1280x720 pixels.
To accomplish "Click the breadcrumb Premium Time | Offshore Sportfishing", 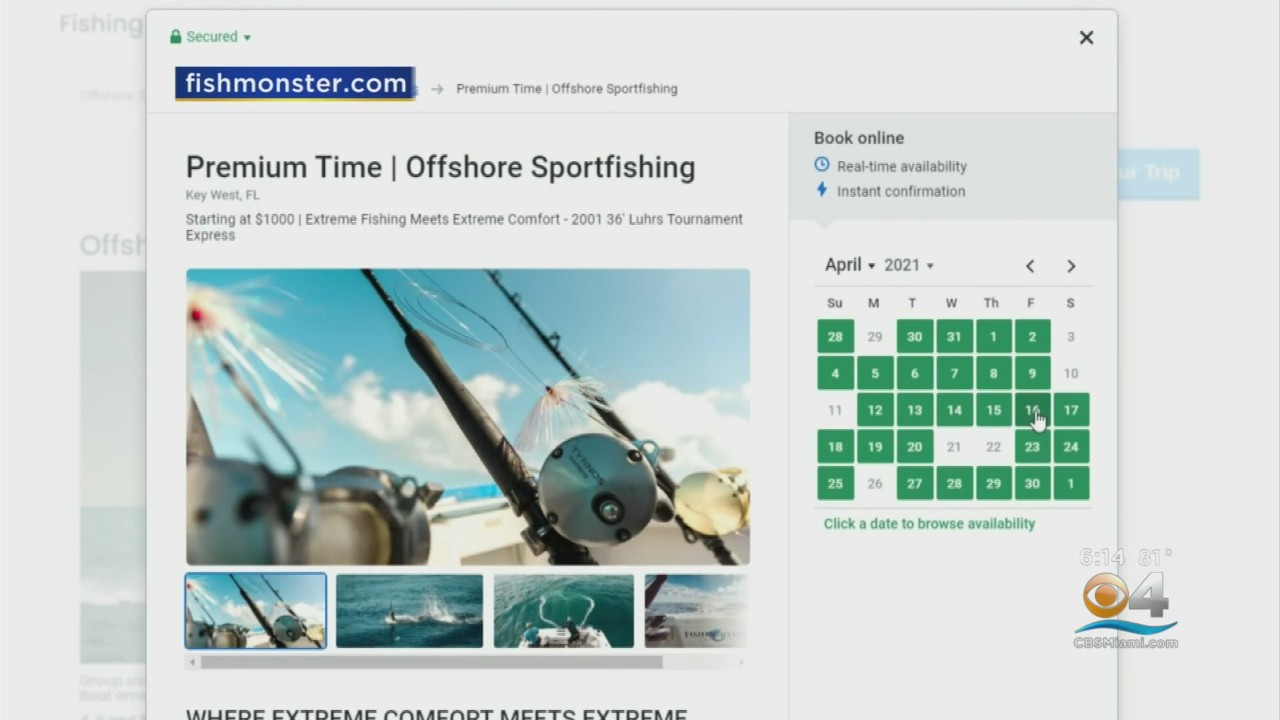I will click(567, 89).
